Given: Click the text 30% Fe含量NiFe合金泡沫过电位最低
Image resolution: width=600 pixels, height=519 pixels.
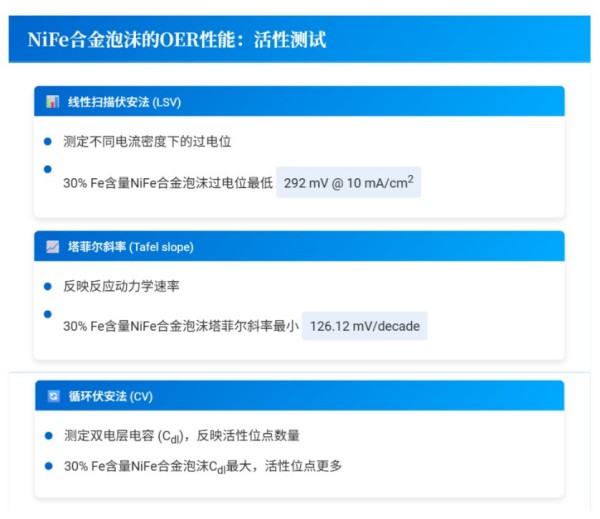Looking at the screenshot, I should click(167, 184).
